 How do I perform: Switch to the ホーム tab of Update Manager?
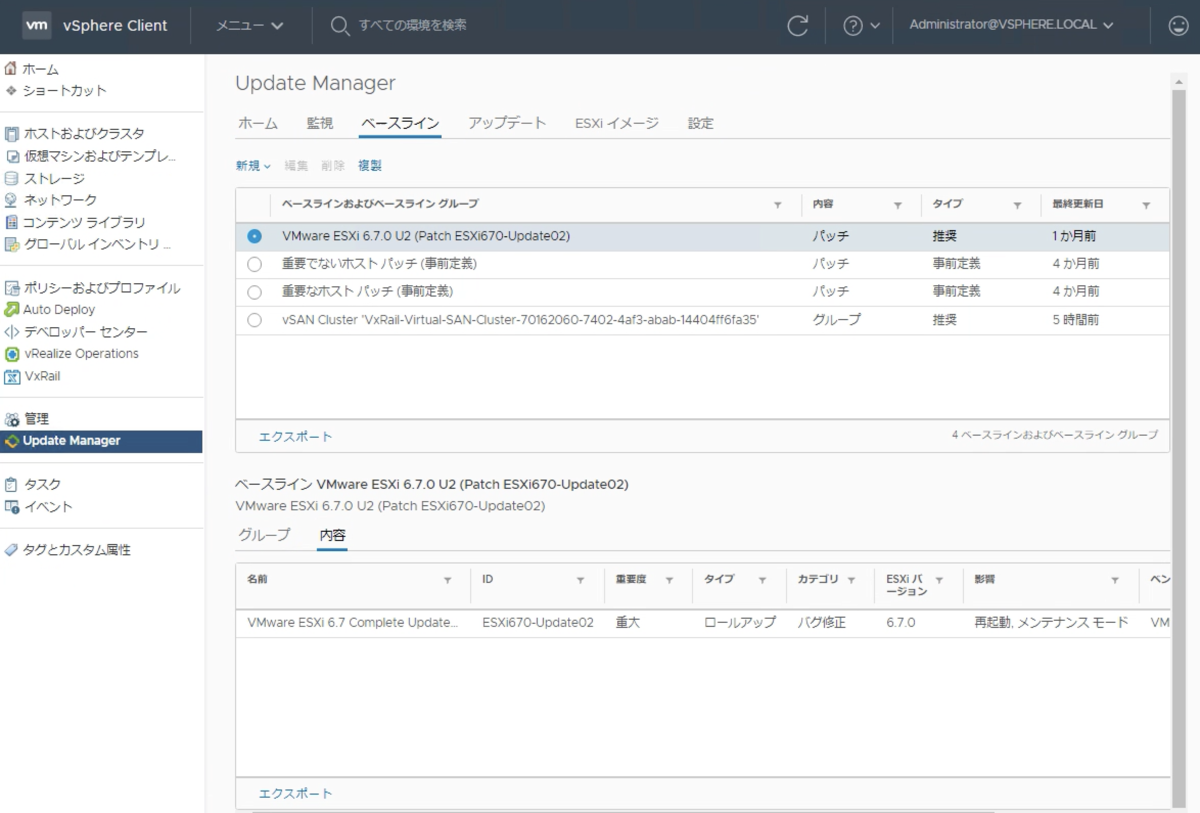click(257, 123)
